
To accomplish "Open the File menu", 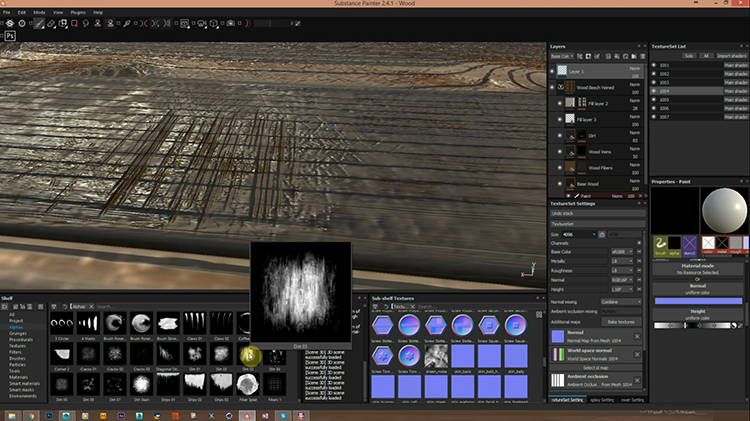I will point(7,12).
